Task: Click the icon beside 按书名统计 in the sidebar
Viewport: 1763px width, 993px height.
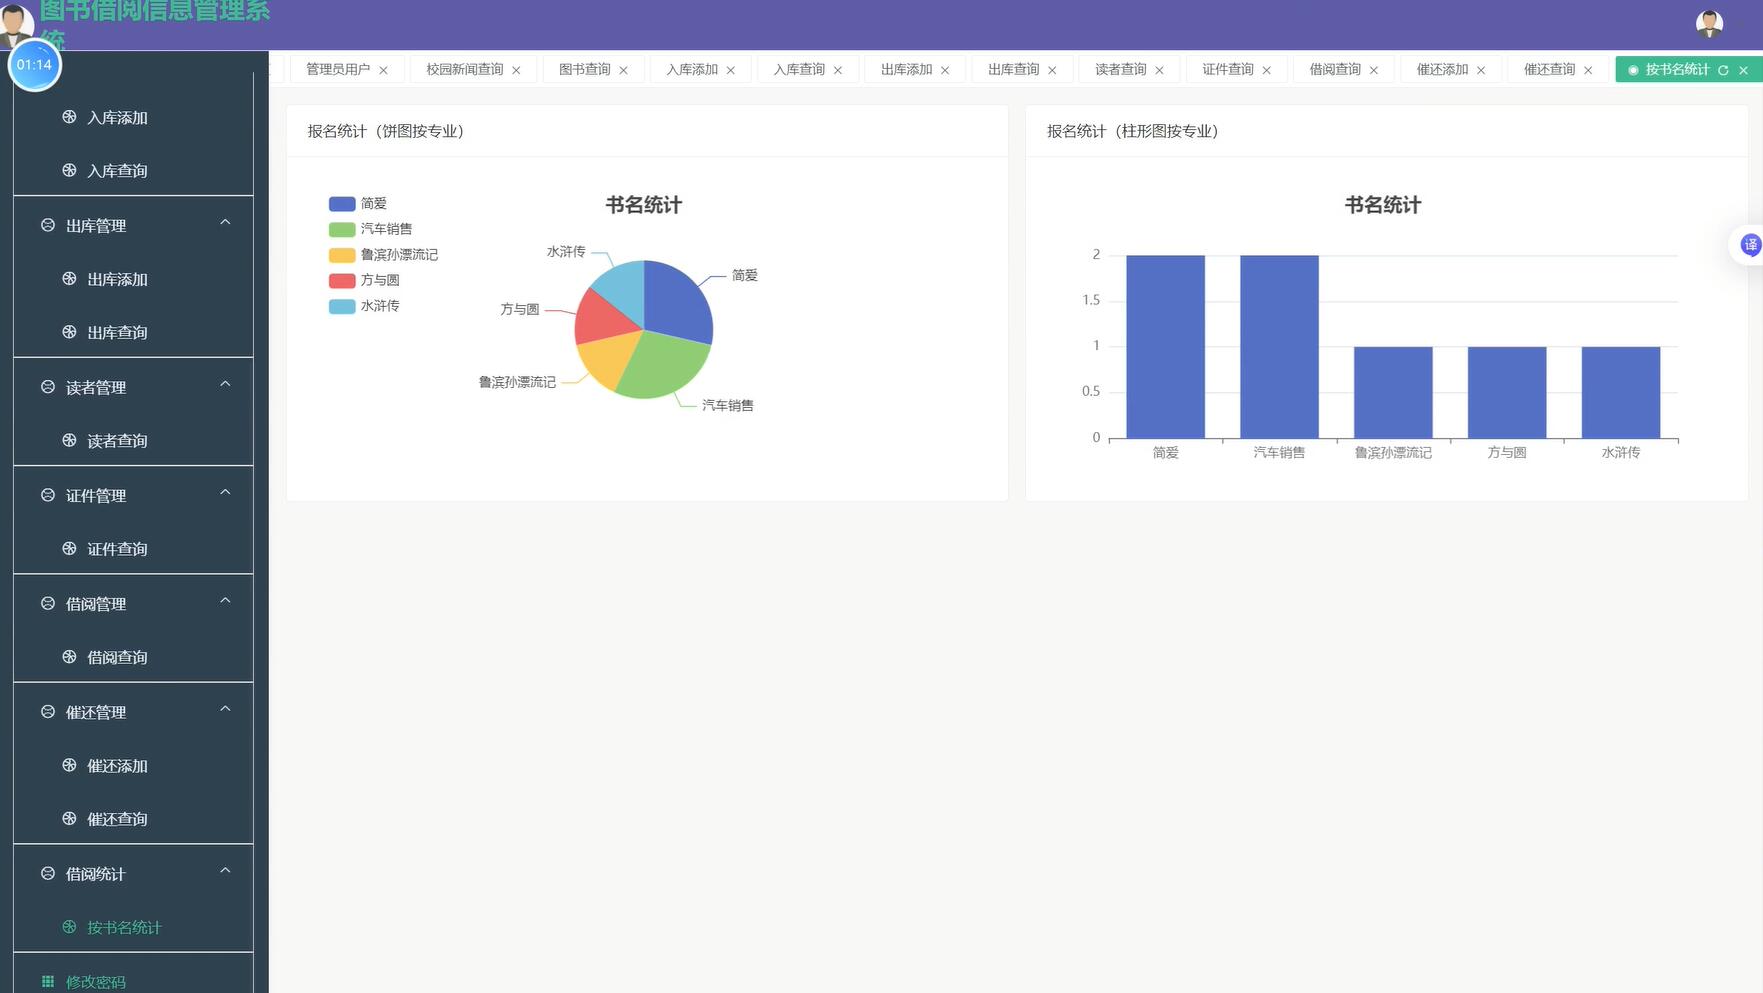Action: point(69,927)
